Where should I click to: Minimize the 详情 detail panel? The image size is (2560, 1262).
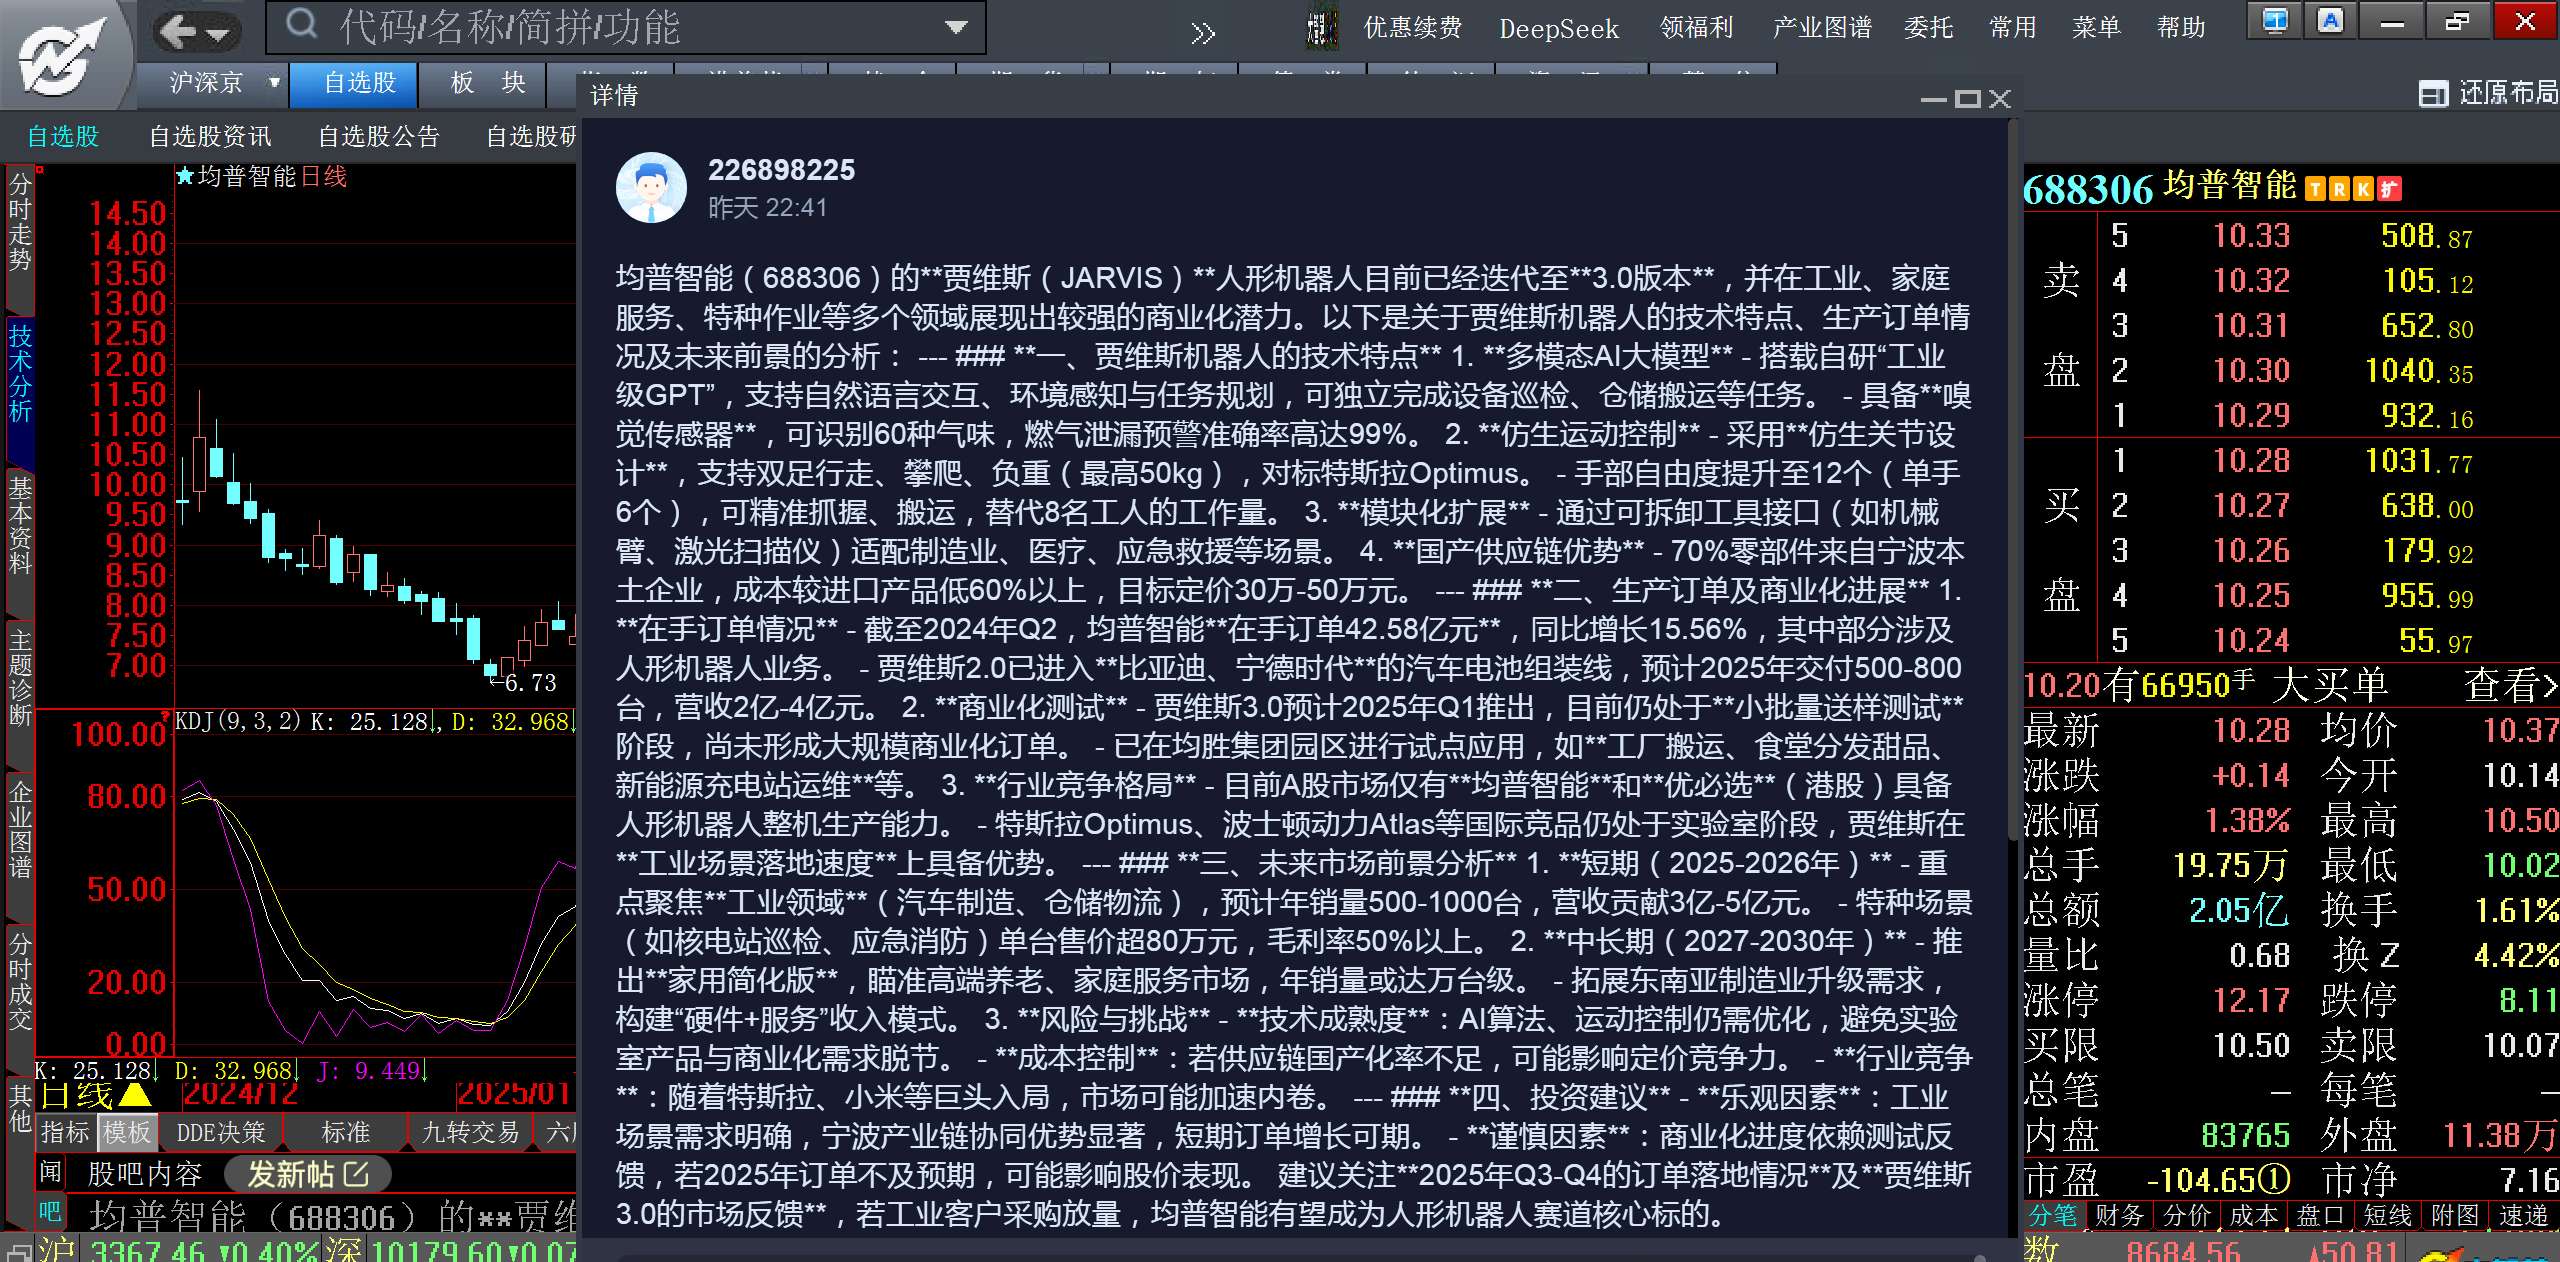pyautogui.click(x=1934, y=99)
